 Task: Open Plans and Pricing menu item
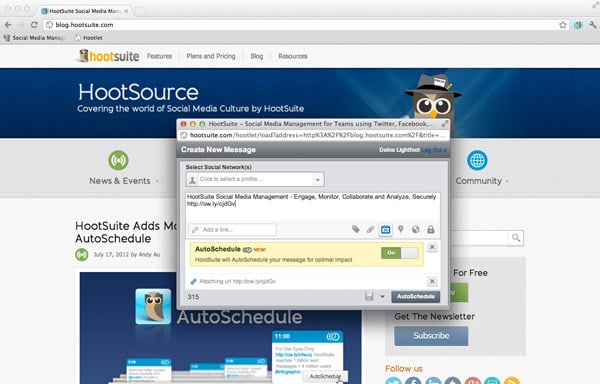pos(211,56)
